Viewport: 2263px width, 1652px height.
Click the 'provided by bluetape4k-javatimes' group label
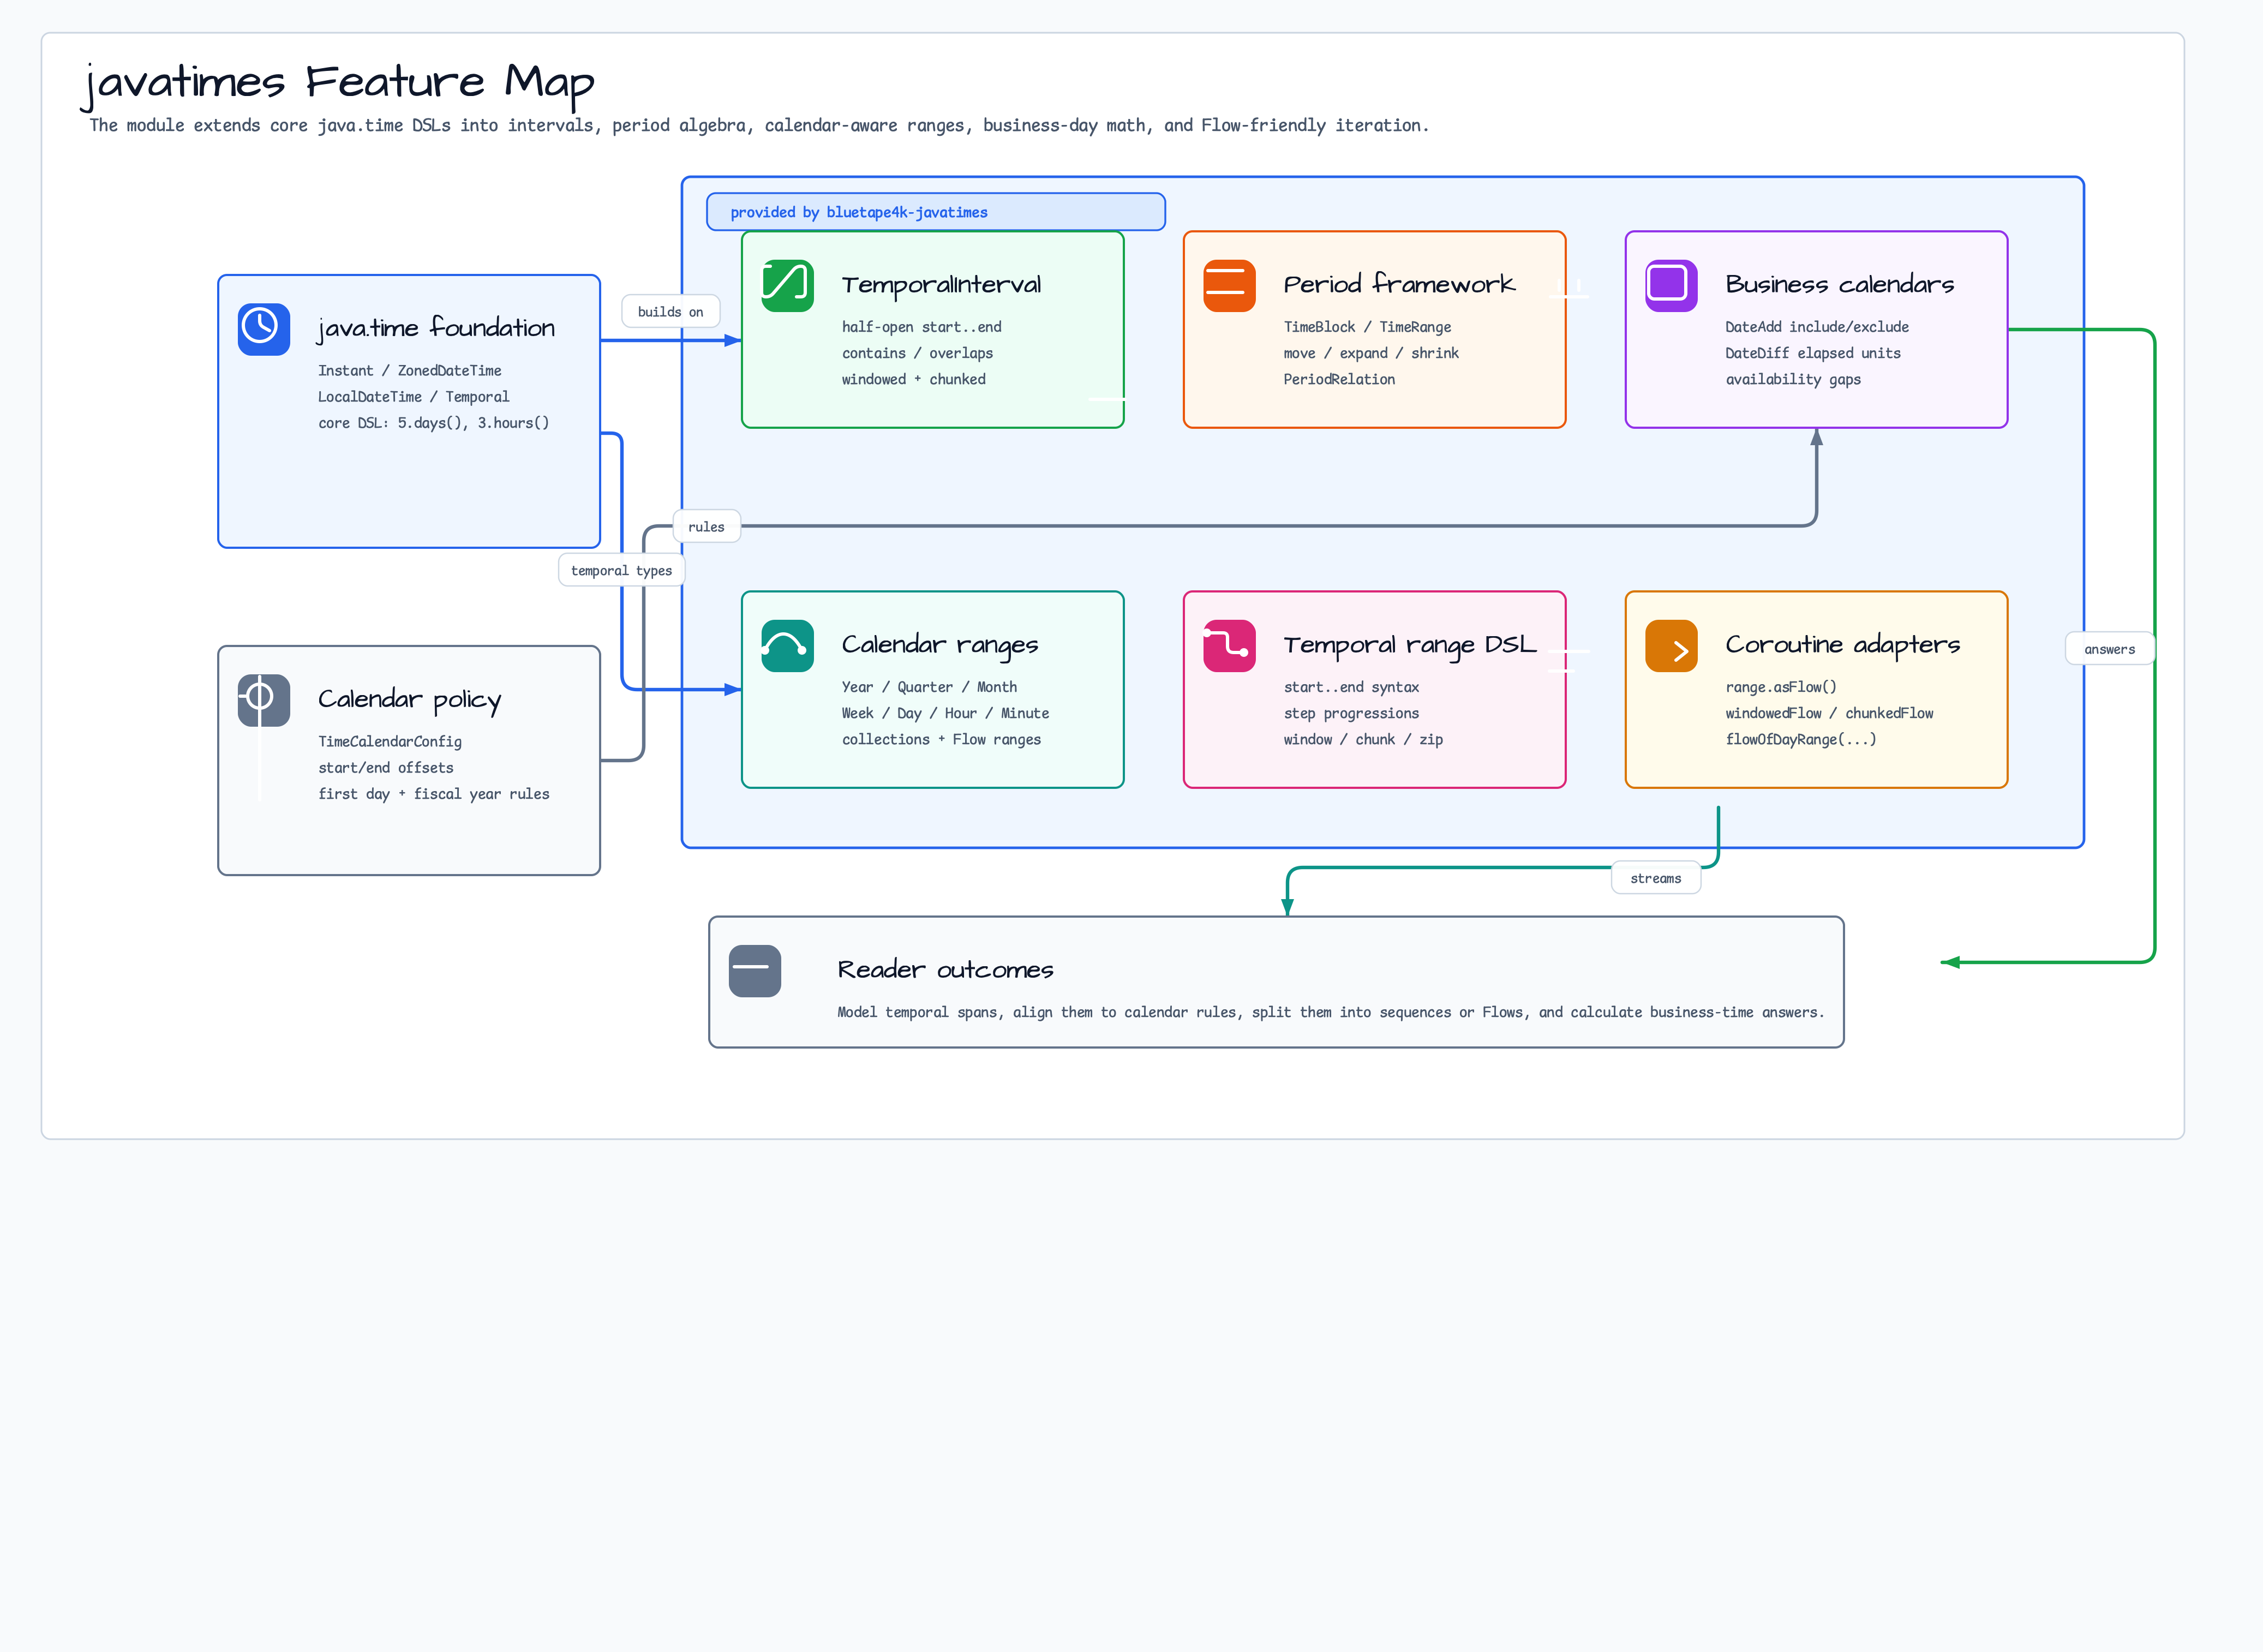point(936,212)
